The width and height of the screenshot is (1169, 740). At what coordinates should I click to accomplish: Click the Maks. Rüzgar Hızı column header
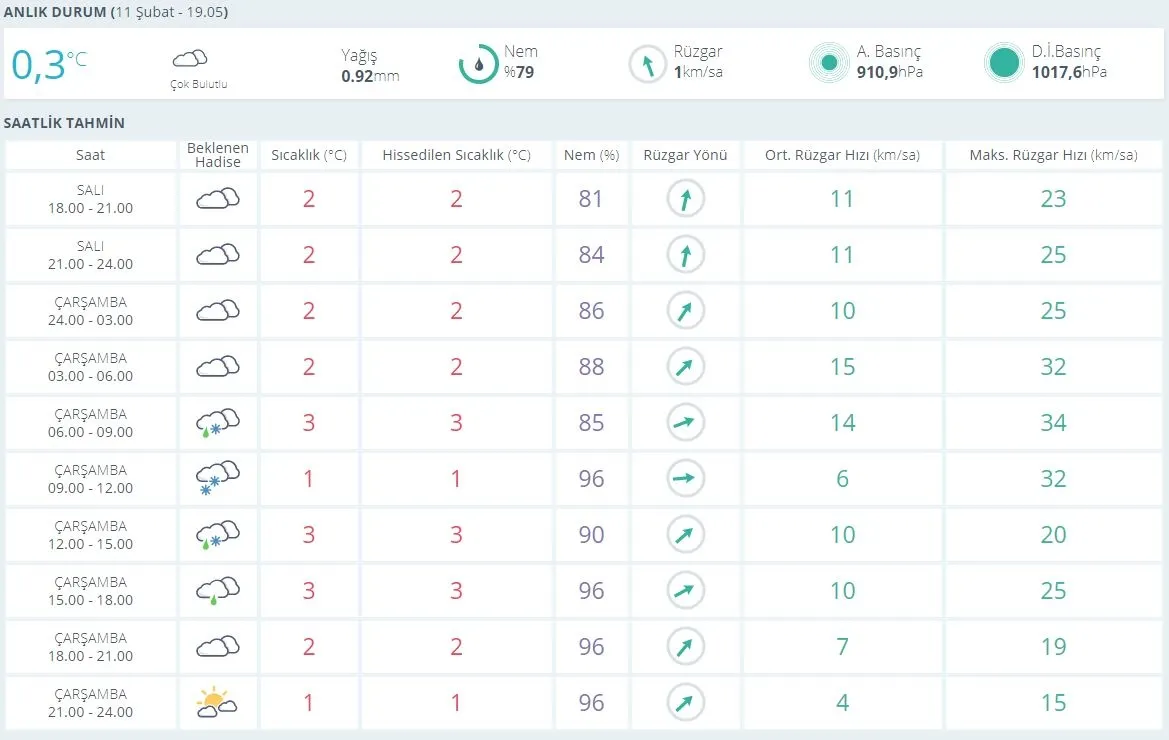[1053, 155]
